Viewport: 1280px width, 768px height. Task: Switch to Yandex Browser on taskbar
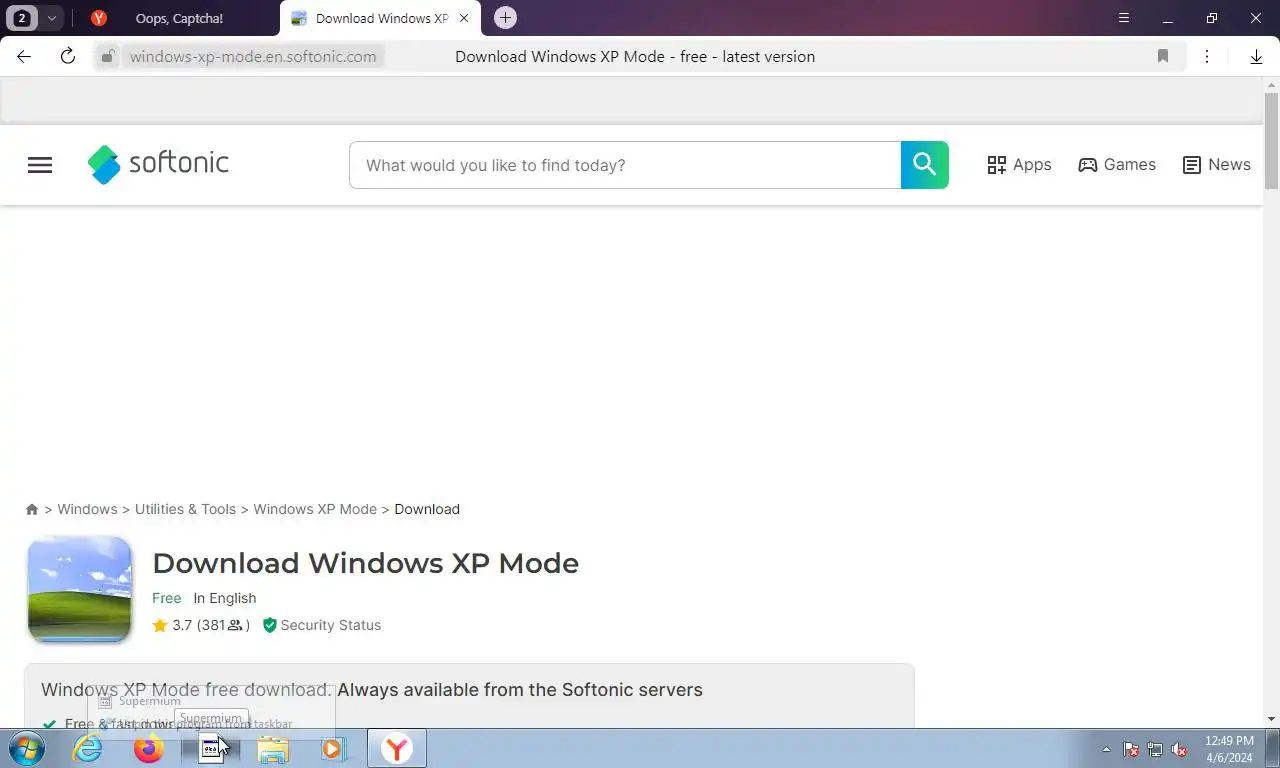coord(397,748)
